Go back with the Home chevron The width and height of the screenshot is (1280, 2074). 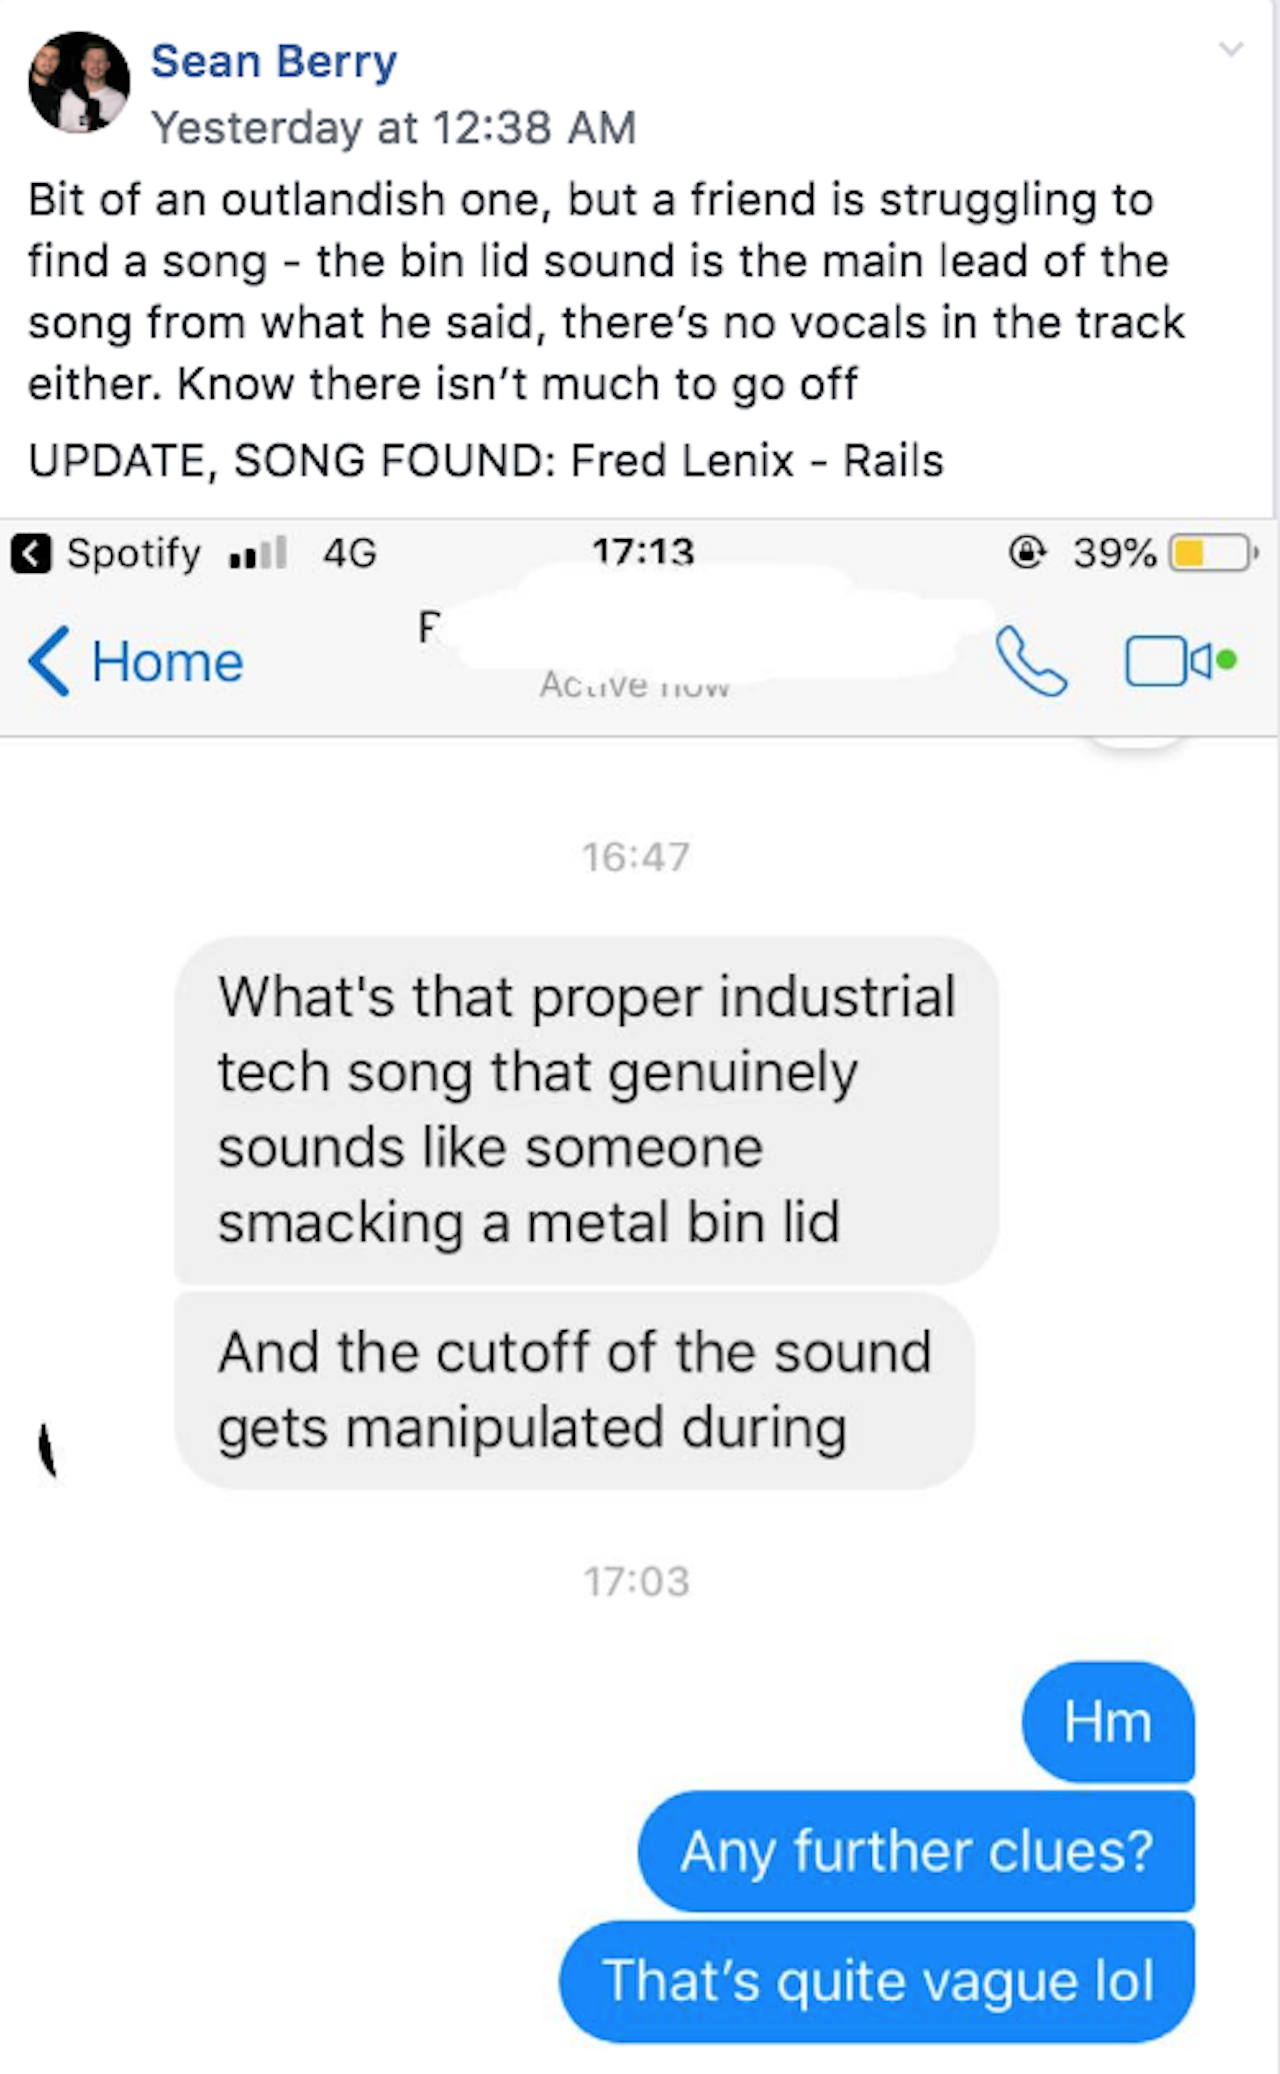(x=49, y=661)
